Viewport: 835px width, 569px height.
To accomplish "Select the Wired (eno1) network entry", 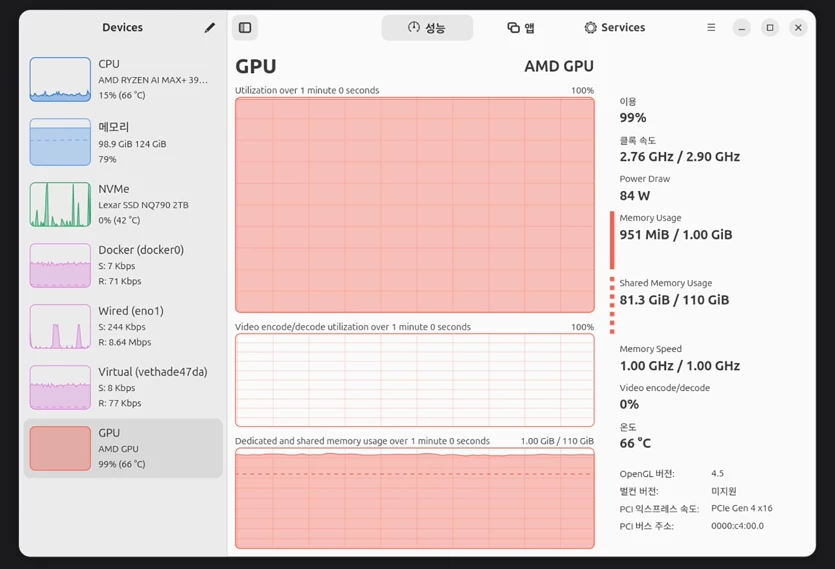I will point(123,326).
